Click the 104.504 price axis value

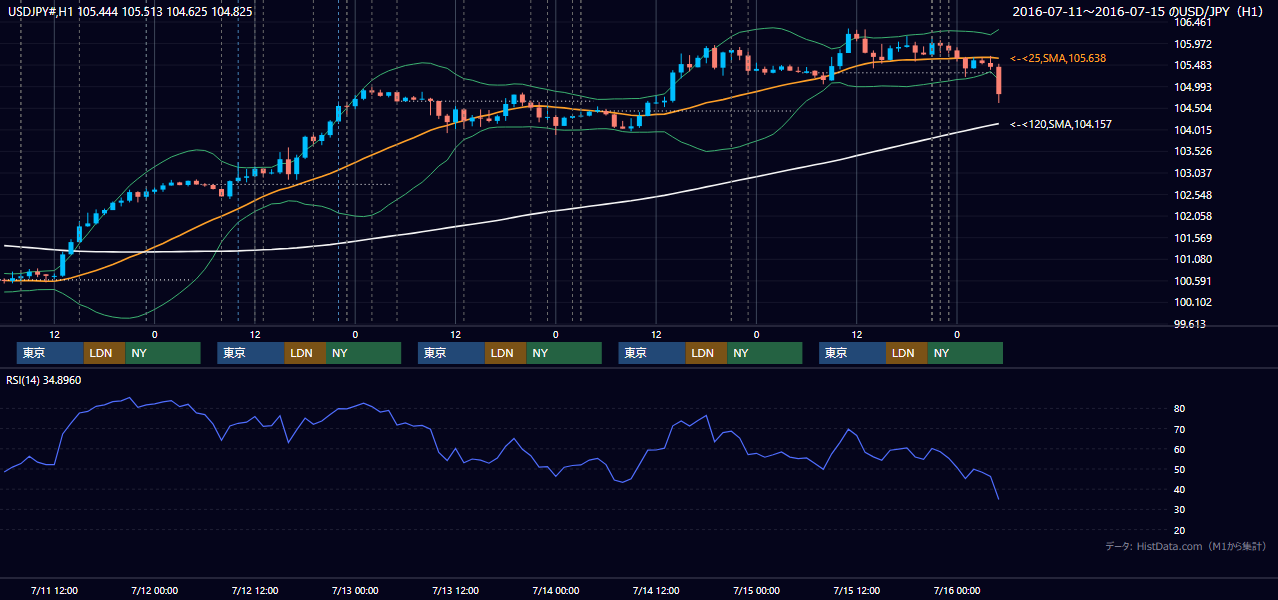(x=1192, y=108)
